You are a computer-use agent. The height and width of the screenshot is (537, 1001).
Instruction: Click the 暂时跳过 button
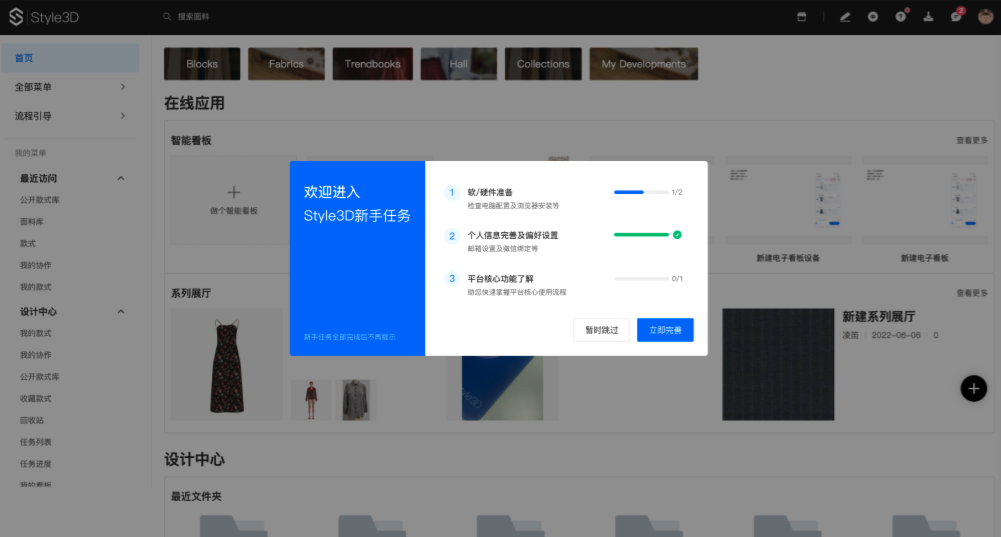pos(601,330)
